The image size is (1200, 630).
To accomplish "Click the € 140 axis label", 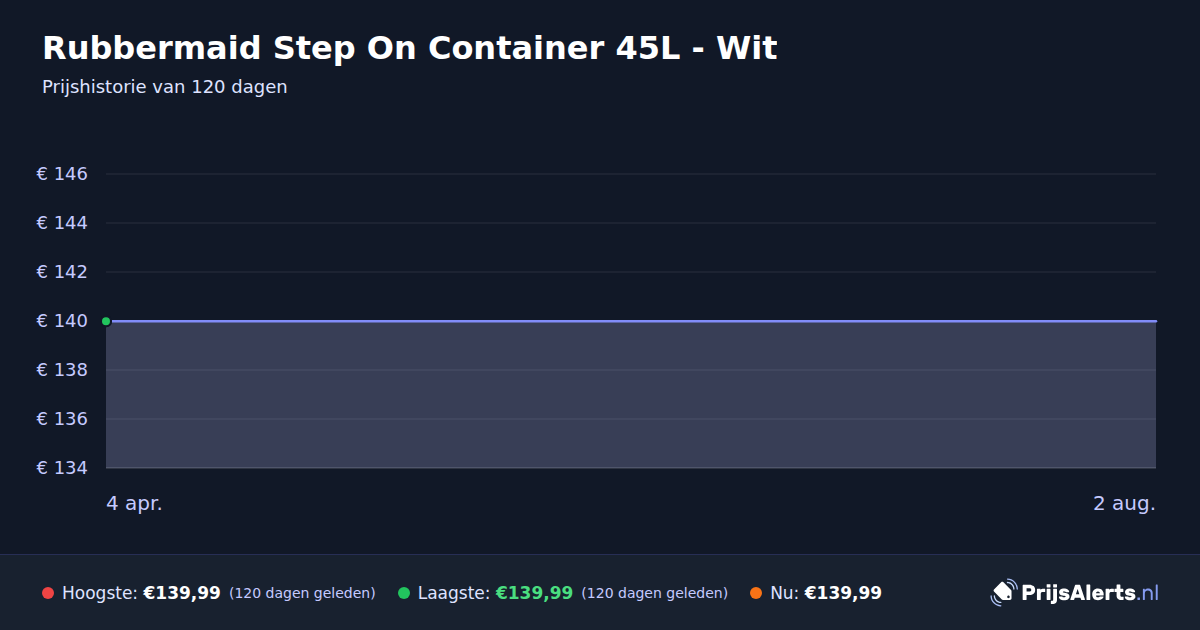I will click(62, 321).
